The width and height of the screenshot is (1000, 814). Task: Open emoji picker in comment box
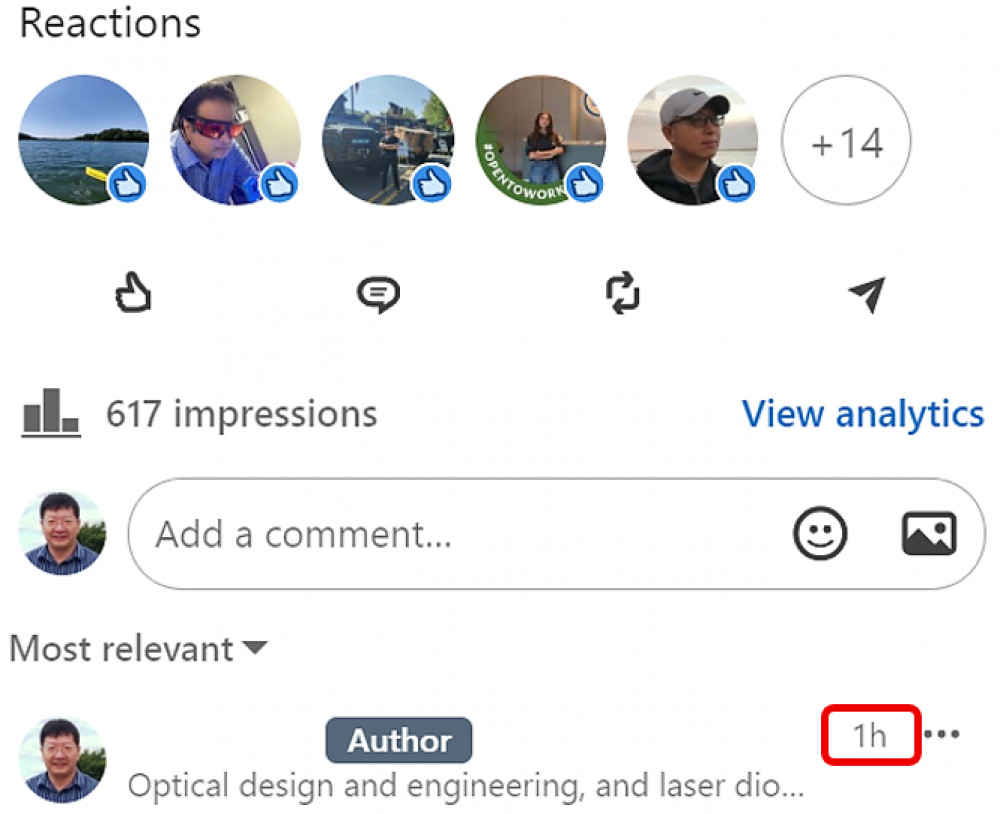point(820,533)
